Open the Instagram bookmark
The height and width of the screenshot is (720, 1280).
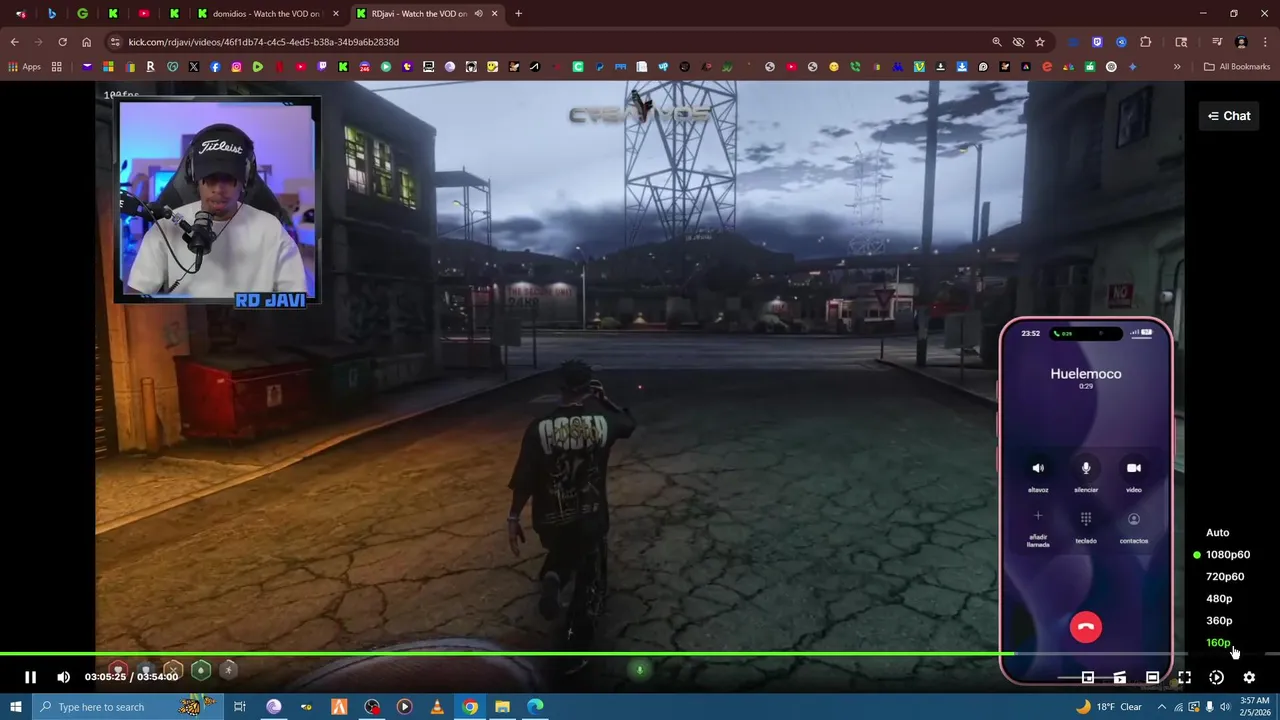coord(236,67)
